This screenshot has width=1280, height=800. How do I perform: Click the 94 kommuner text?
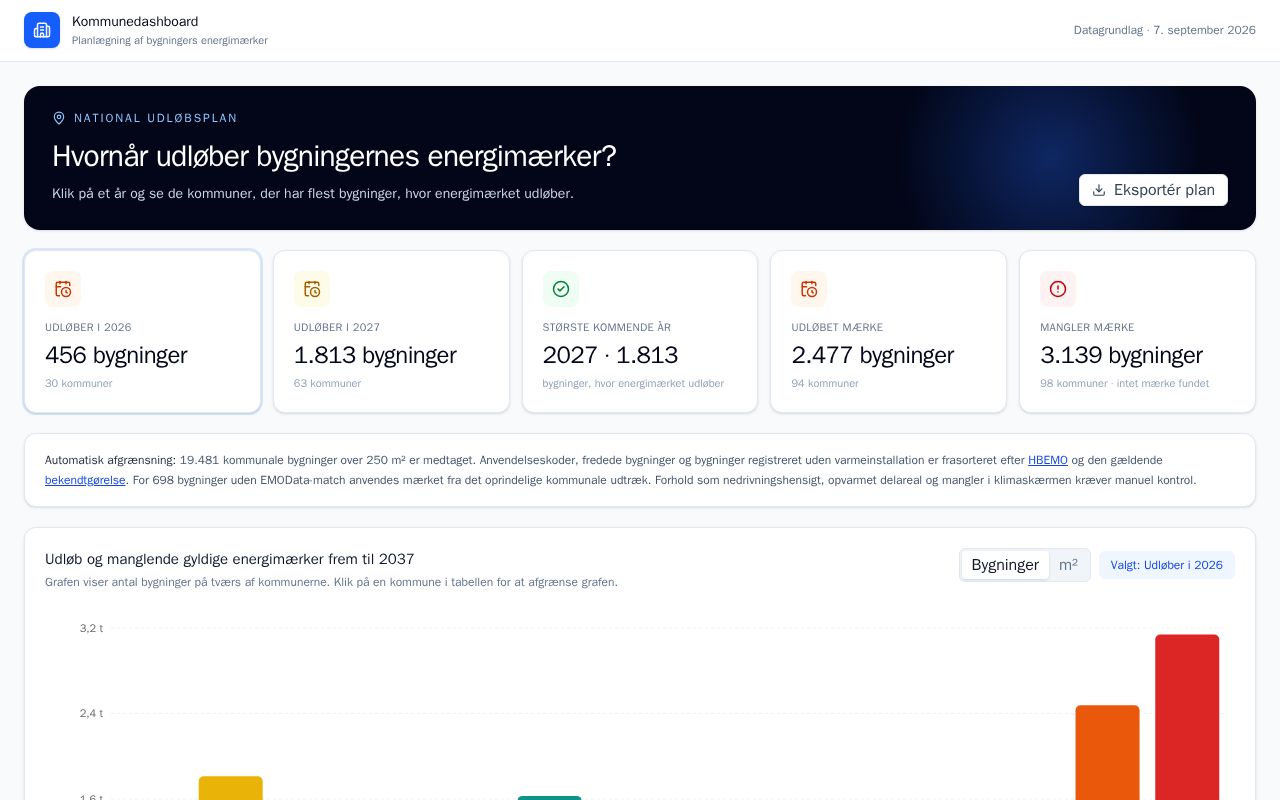coord(825,383)
